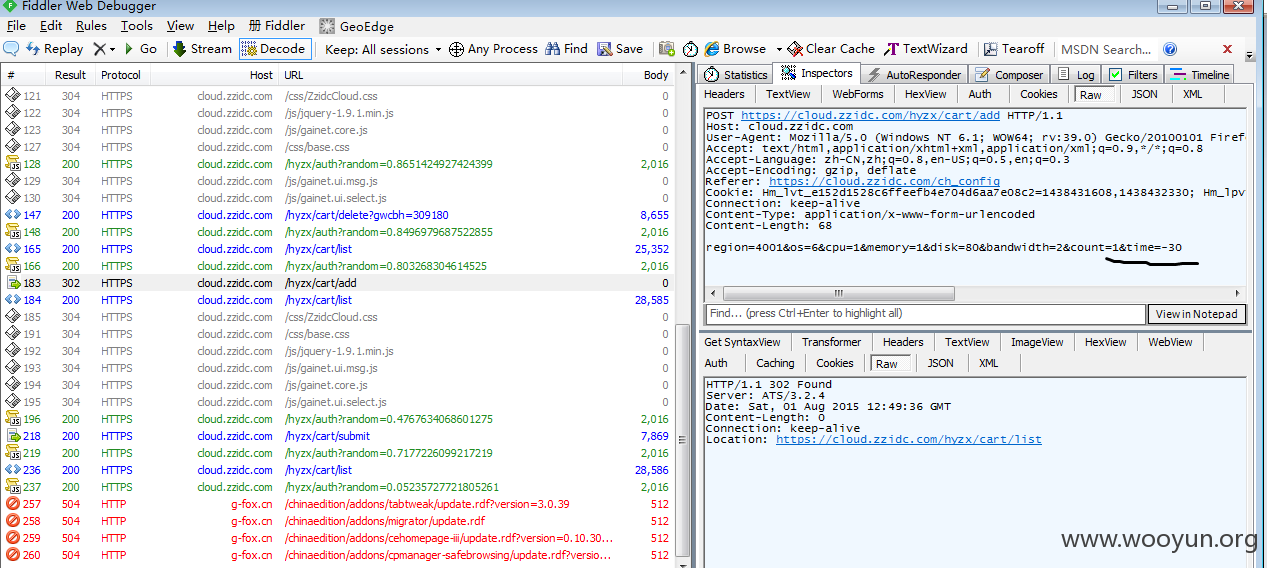Open the GeoEdge menu item
This screenshot has width=1267, height=568.
tap(356, 26)
